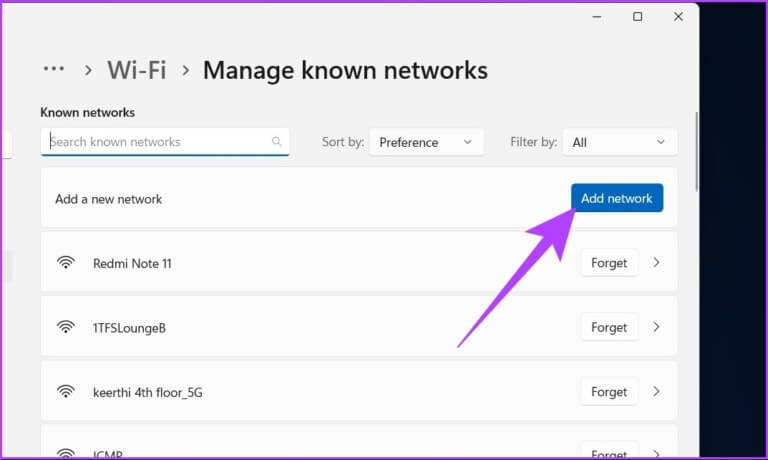Open the Filter by All dropdown

click(x=620, y=142)
